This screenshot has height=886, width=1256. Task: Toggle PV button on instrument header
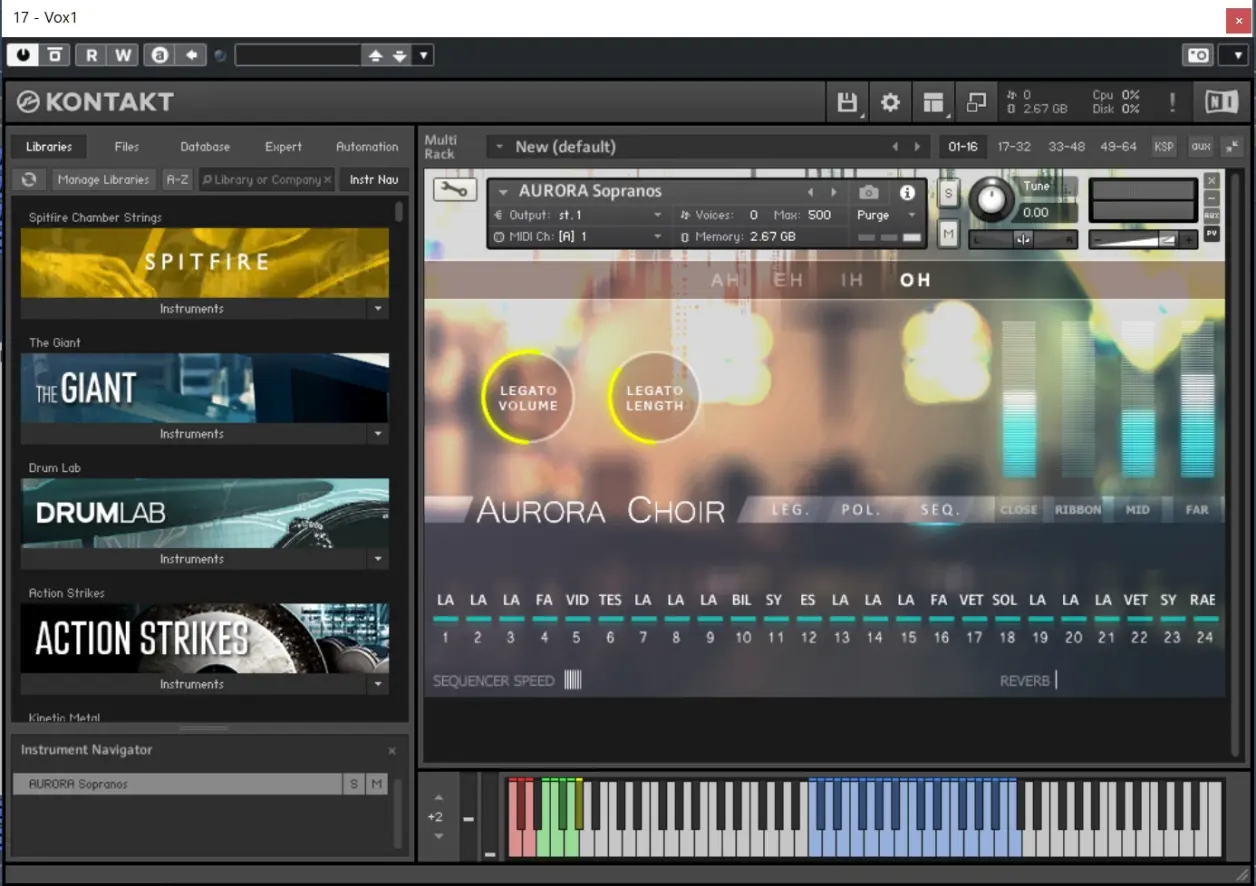[1212, 233]
